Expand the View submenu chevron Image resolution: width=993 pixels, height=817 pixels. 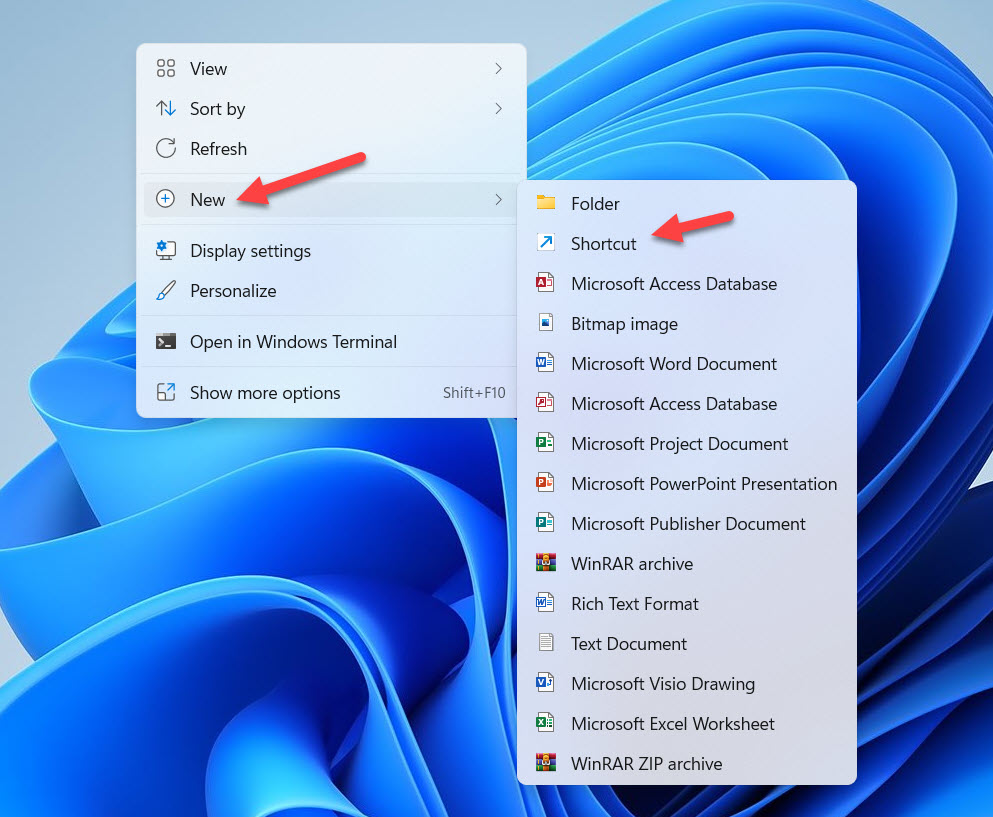498,69
